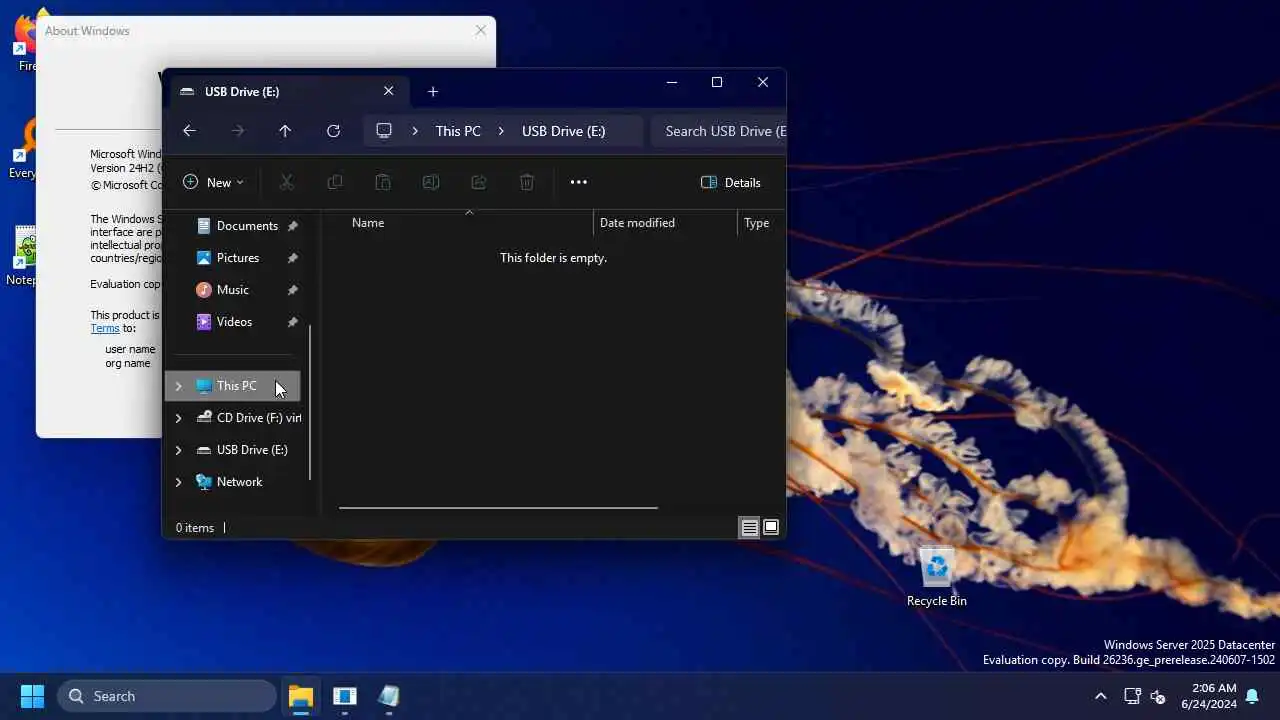Select Network in navigation pane
This screenshot has width=1280, height=720.
230,482
